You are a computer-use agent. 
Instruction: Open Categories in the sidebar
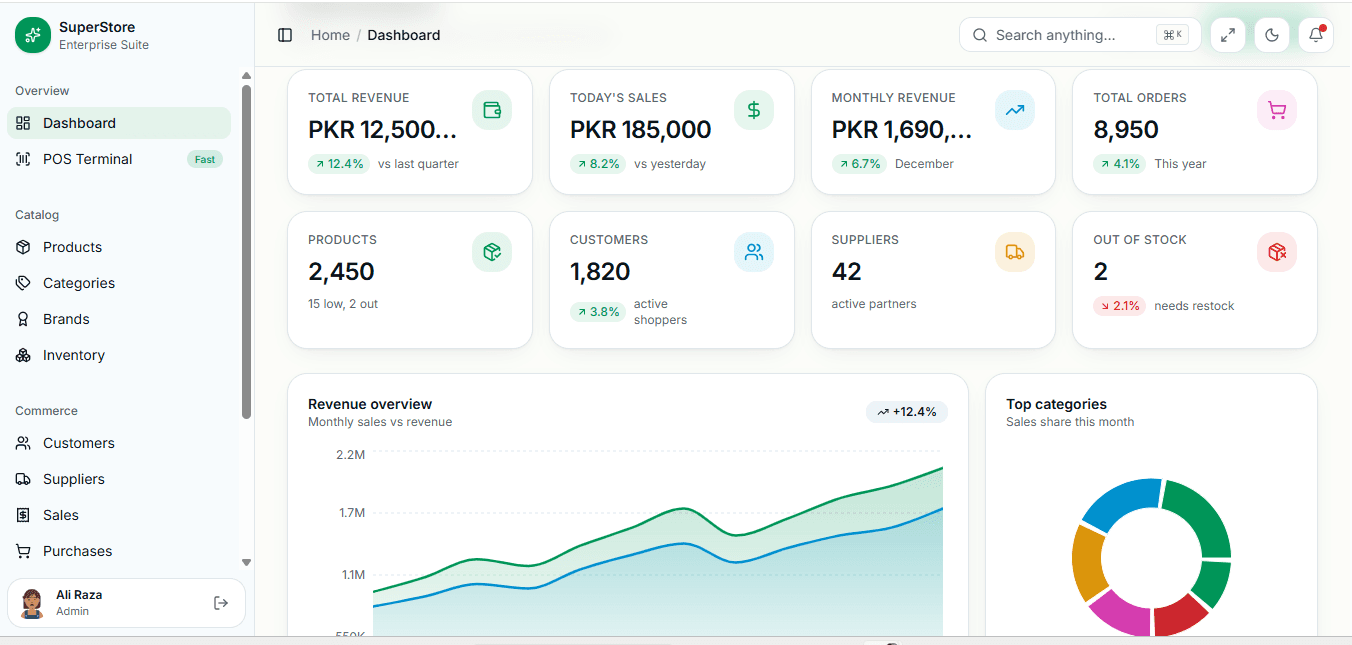[119, 283]
